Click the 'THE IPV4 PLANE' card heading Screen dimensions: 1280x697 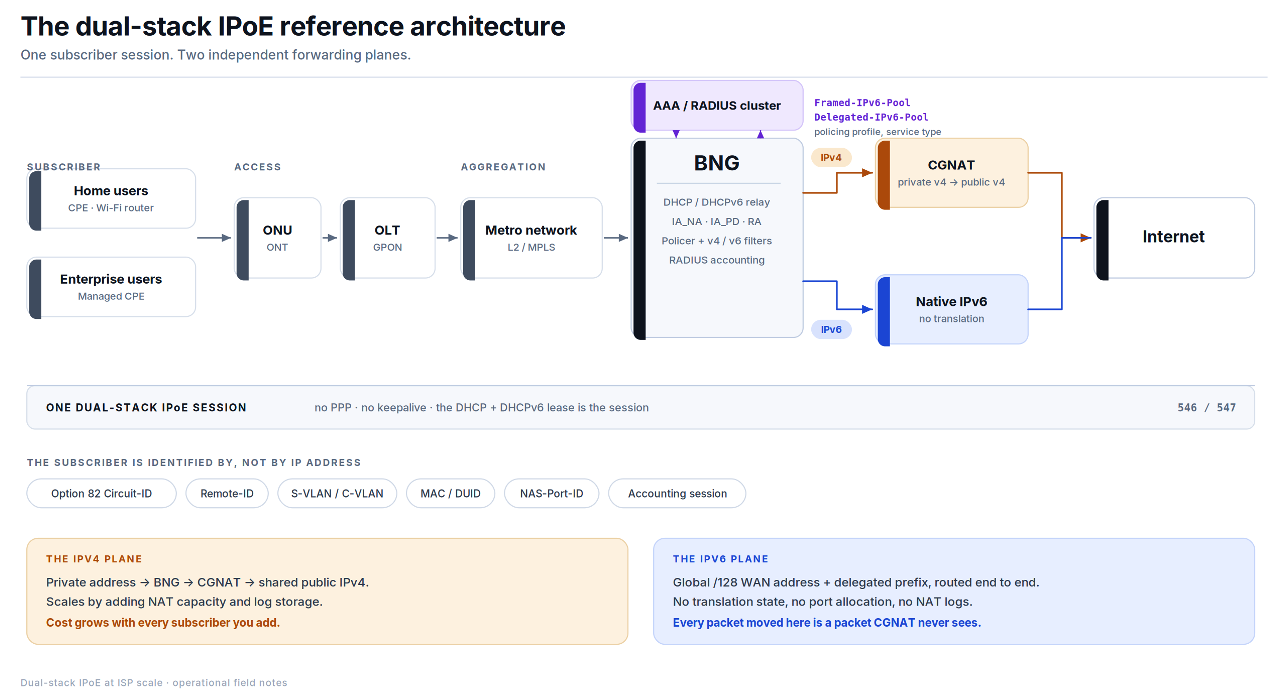point(94,559)
